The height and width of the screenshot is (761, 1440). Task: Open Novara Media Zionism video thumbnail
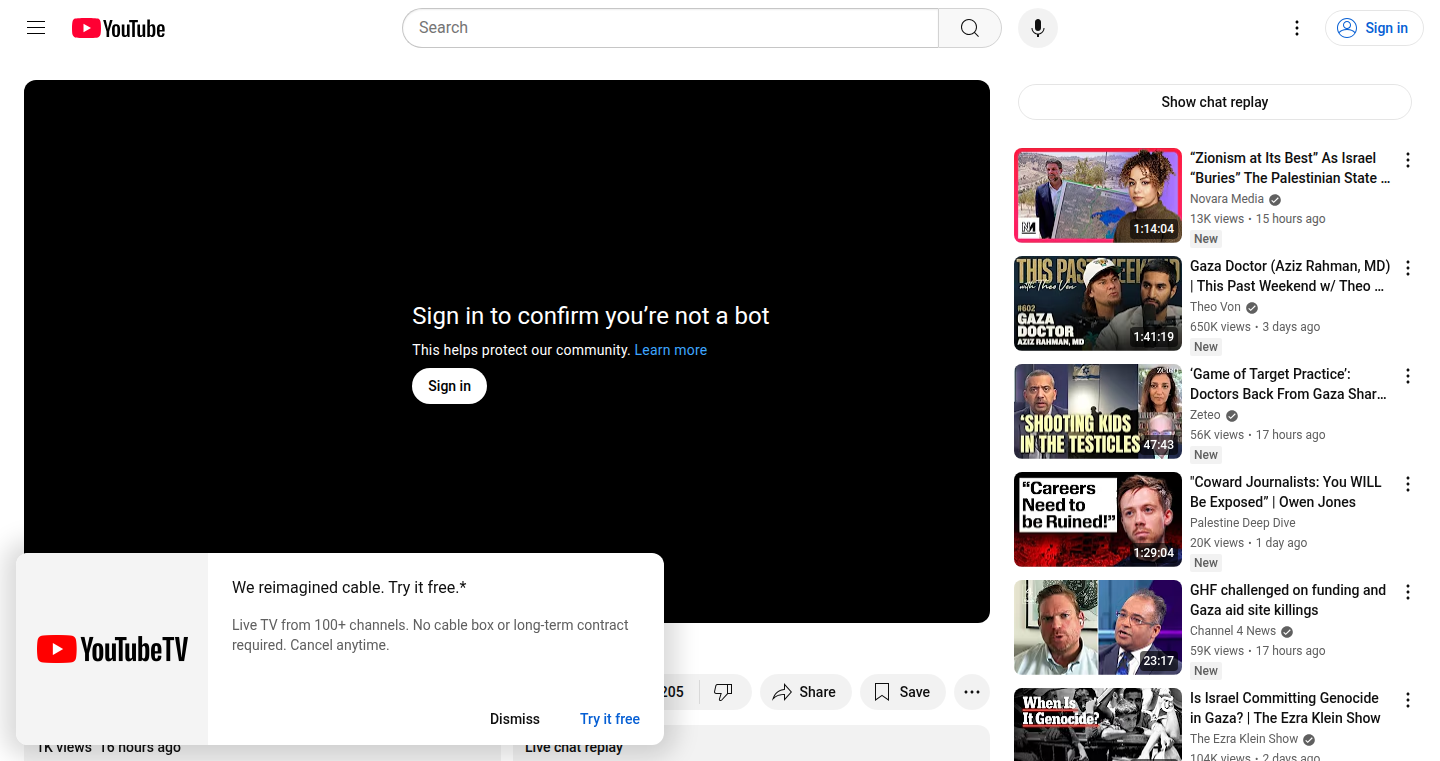1098,196
